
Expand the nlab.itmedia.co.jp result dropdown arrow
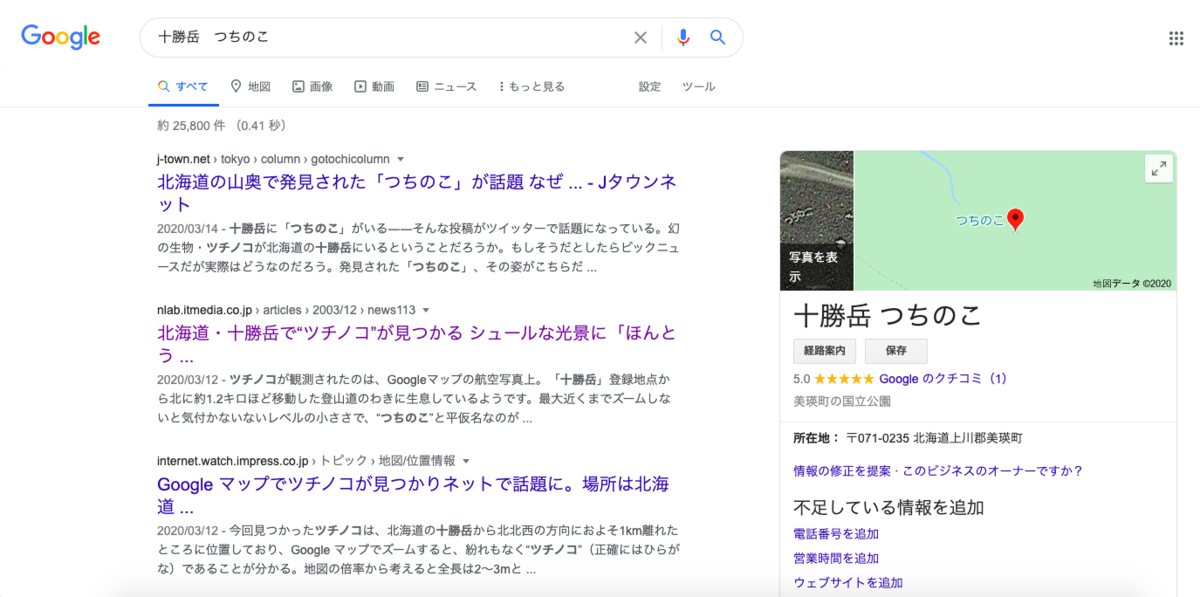pyautogui.click(x=426, y=310)
